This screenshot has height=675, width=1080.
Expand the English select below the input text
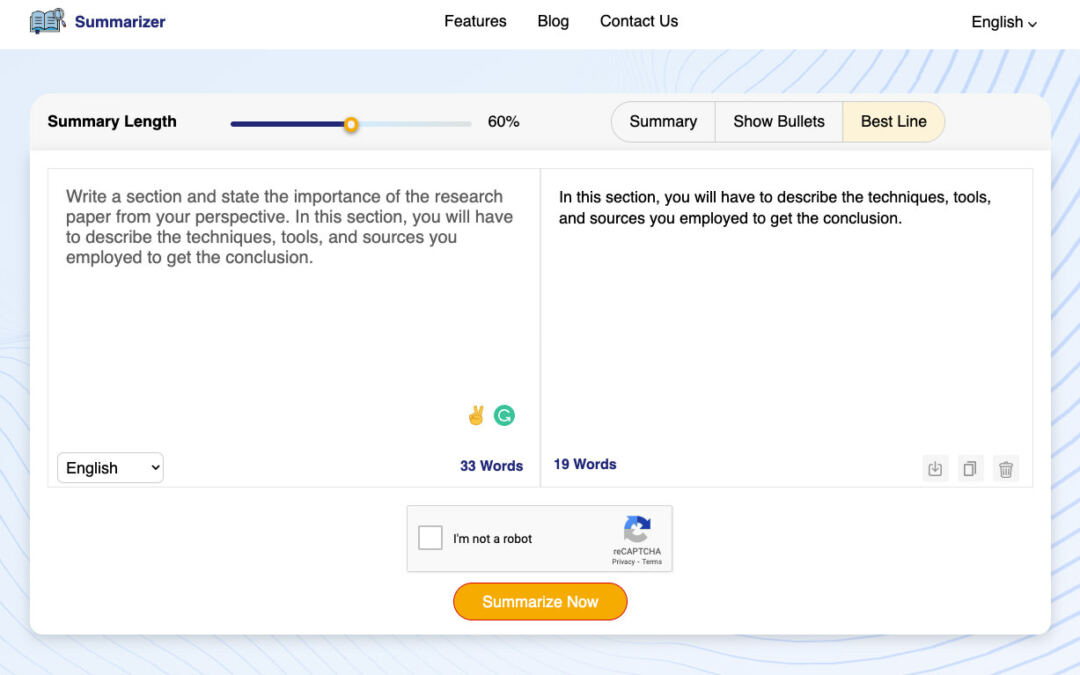(x=110, y=468)
